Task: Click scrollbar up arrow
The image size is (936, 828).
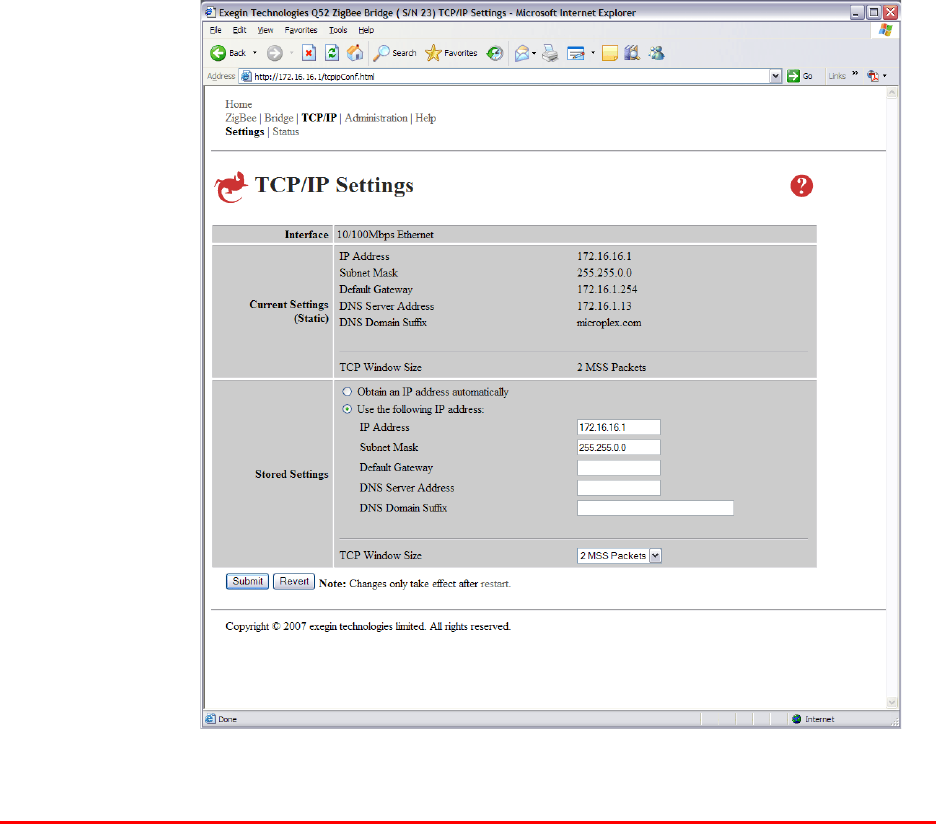Action: coord(892,93)
